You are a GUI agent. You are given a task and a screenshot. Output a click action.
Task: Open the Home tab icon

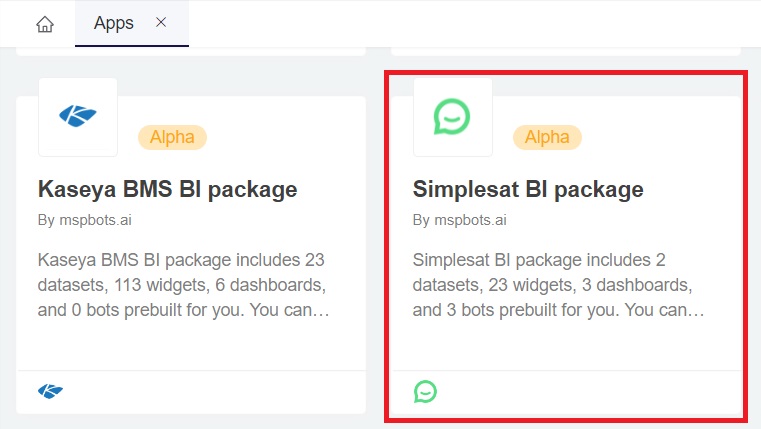pyautogui.click(x=44, y=24)
